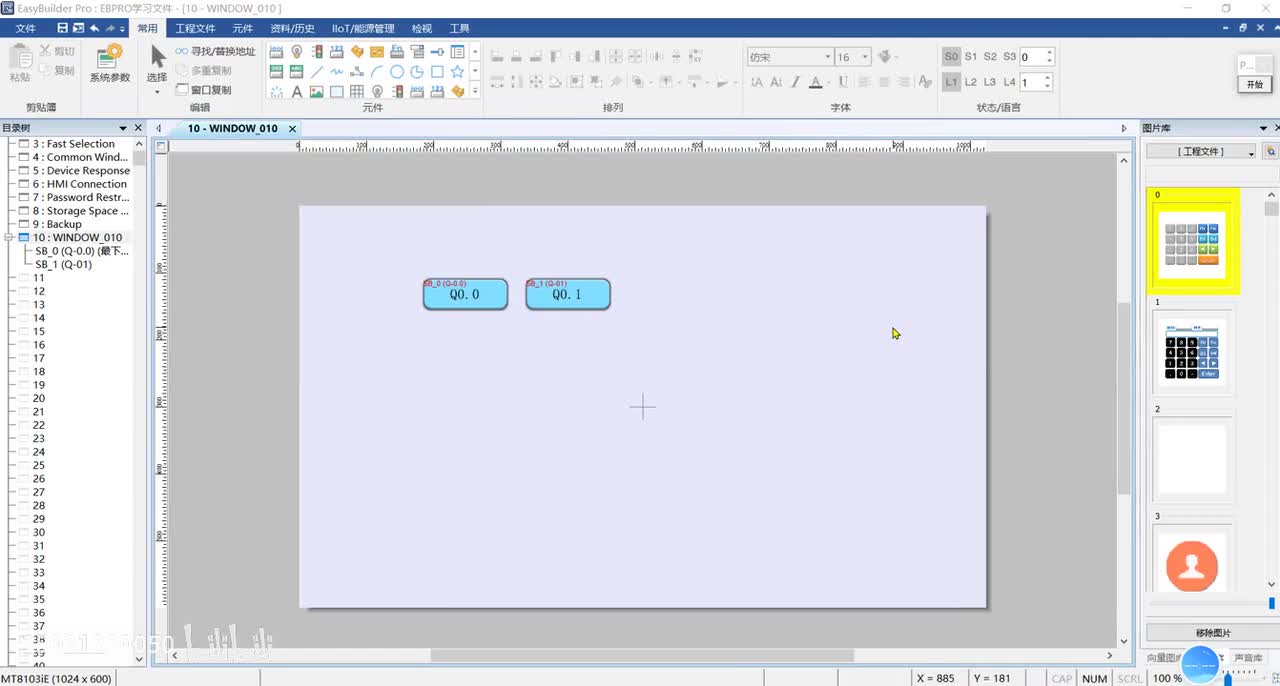
Task: Switch to the IIoT/能源管理 ribbon tab
Action: pyautogui.click(x=363, y=28)
